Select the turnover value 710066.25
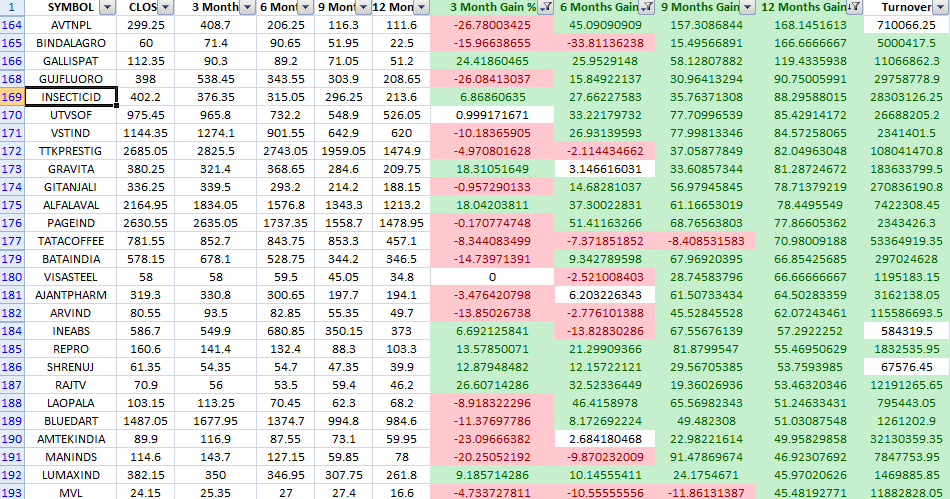The image size is (950, 499). [x=906, y=25]
